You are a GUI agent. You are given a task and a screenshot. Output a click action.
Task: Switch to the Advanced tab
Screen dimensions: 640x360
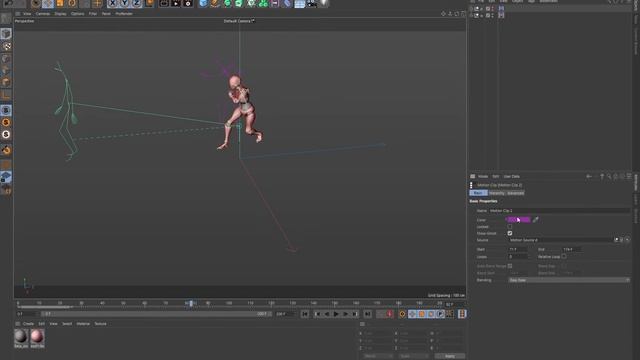coord(516,193)
